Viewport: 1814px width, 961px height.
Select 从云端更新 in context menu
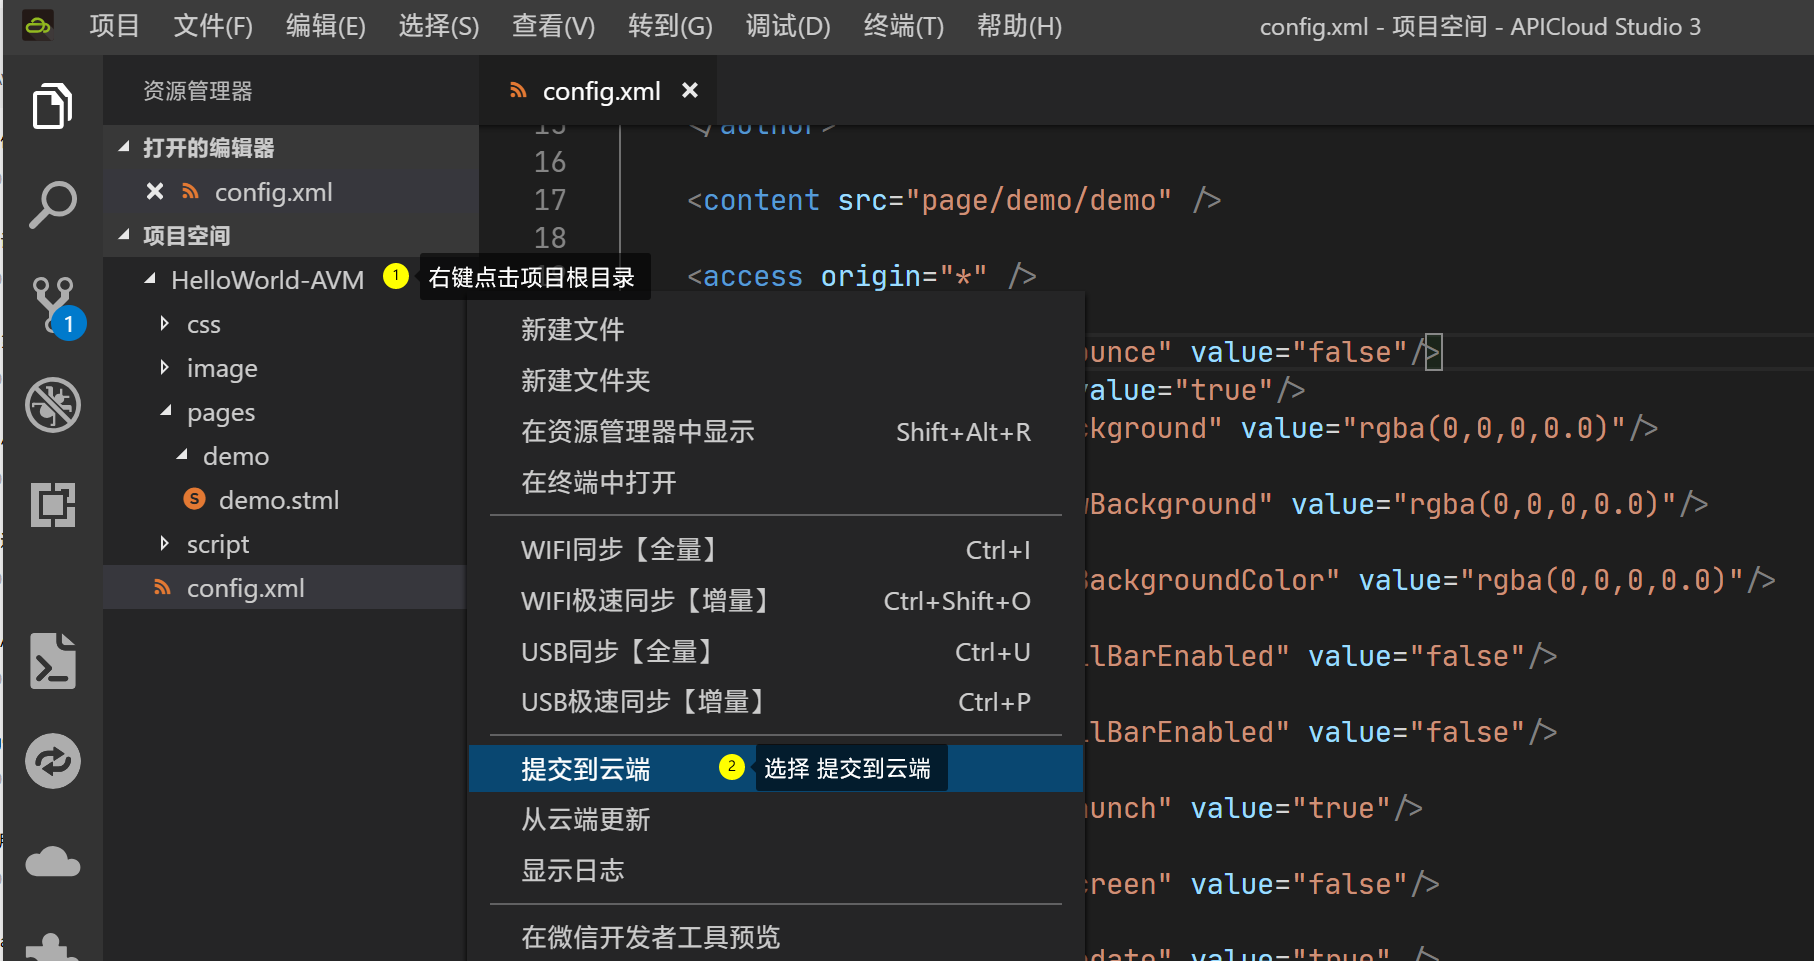coord(776,819)
